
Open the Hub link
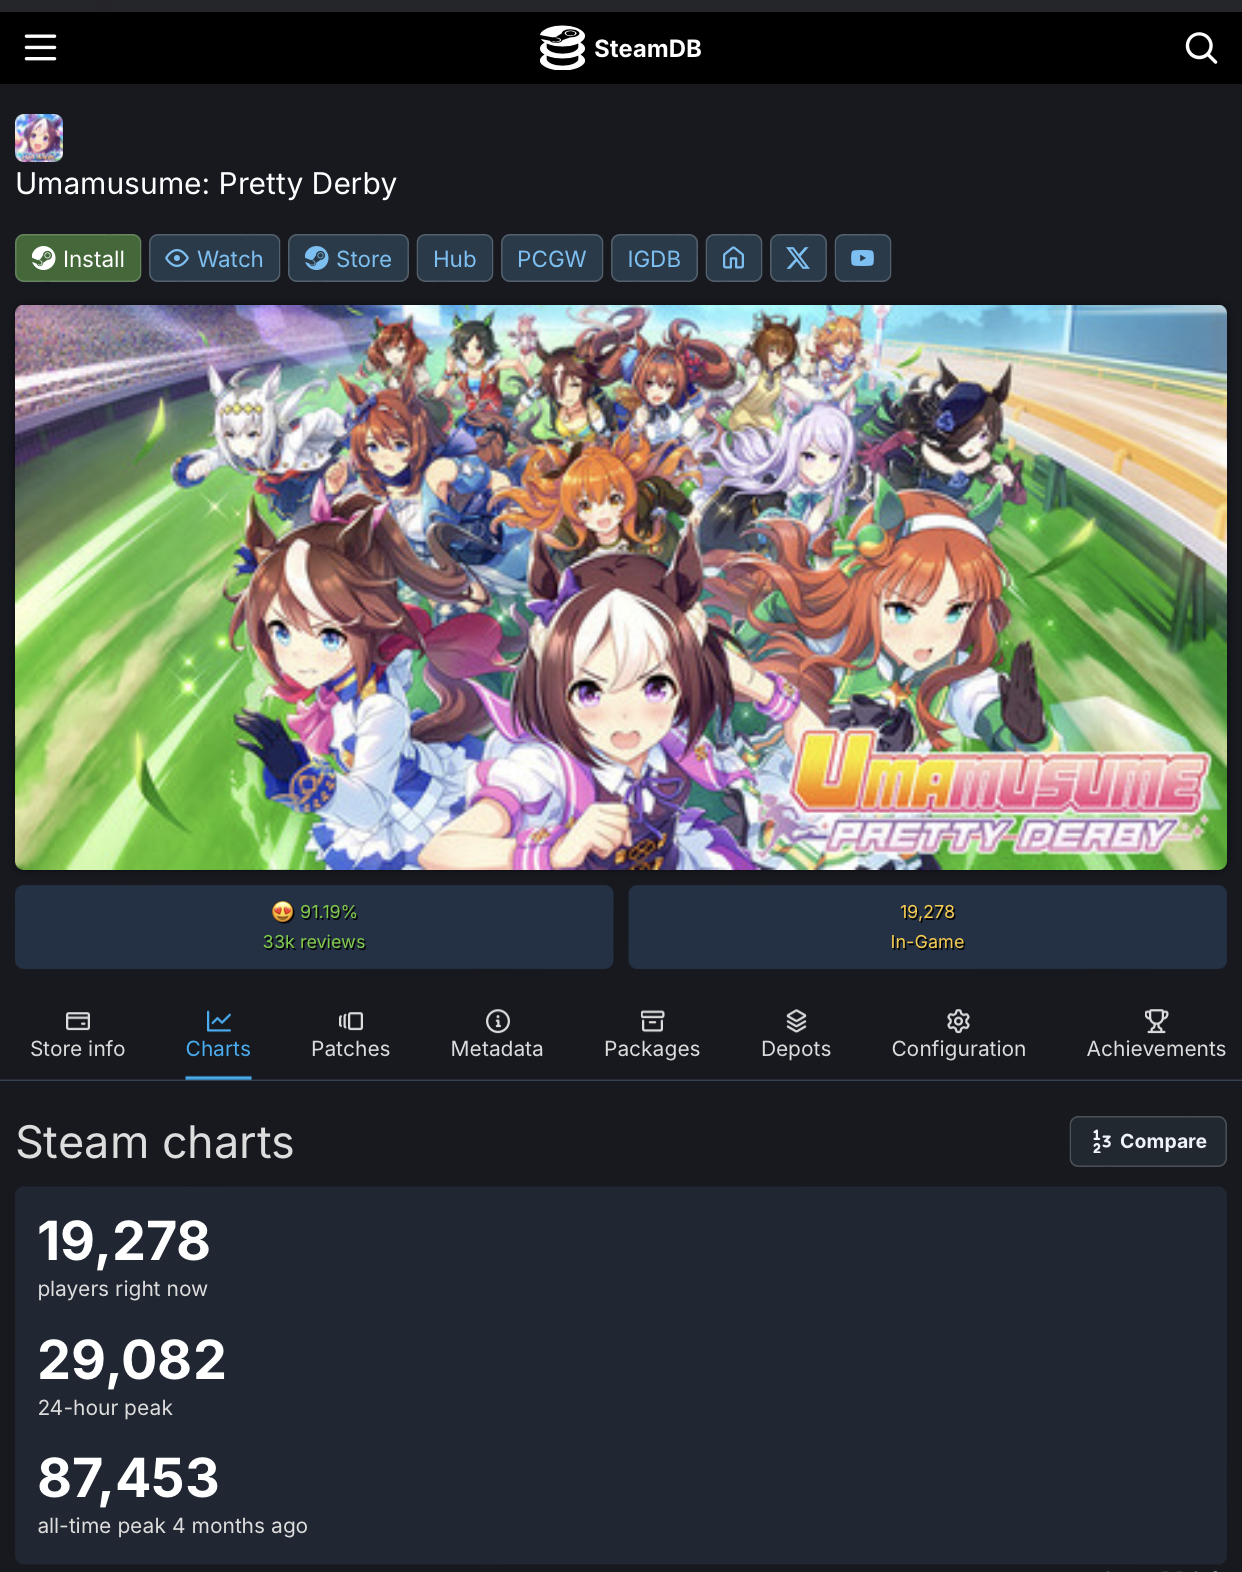pyautogui.click(x=455, y=259)
